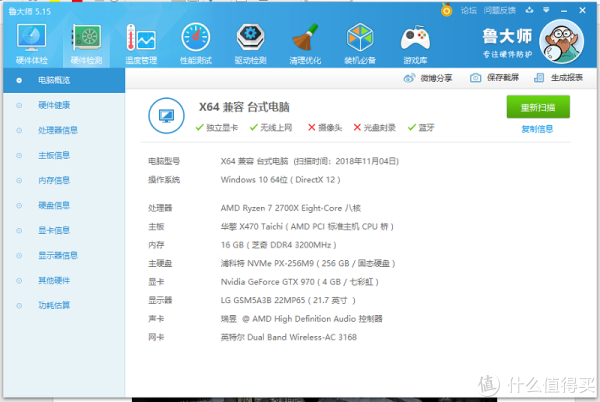Screen dimensions: 600x402
Task: Click the AMD High Definition Audio text
Action: (x=302, y=319)
